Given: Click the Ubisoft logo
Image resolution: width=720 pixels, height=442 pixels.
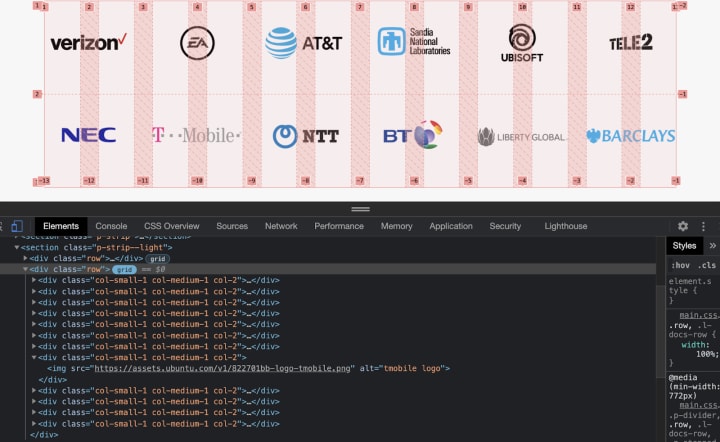Looking at the screenshot, I should [522, 43].
